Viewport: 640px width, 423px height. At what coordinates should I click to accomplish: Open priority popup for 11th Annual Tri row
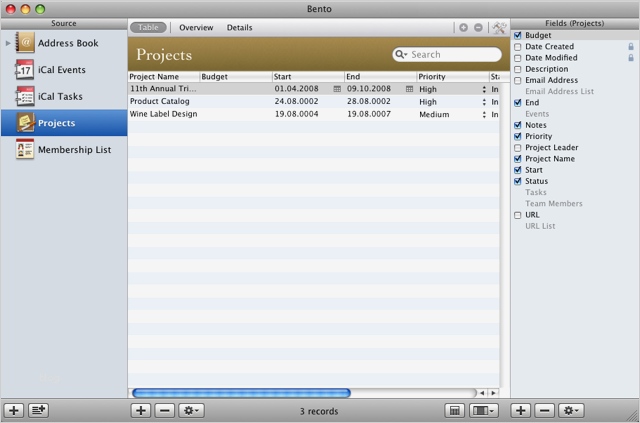[x=484, y=89]
